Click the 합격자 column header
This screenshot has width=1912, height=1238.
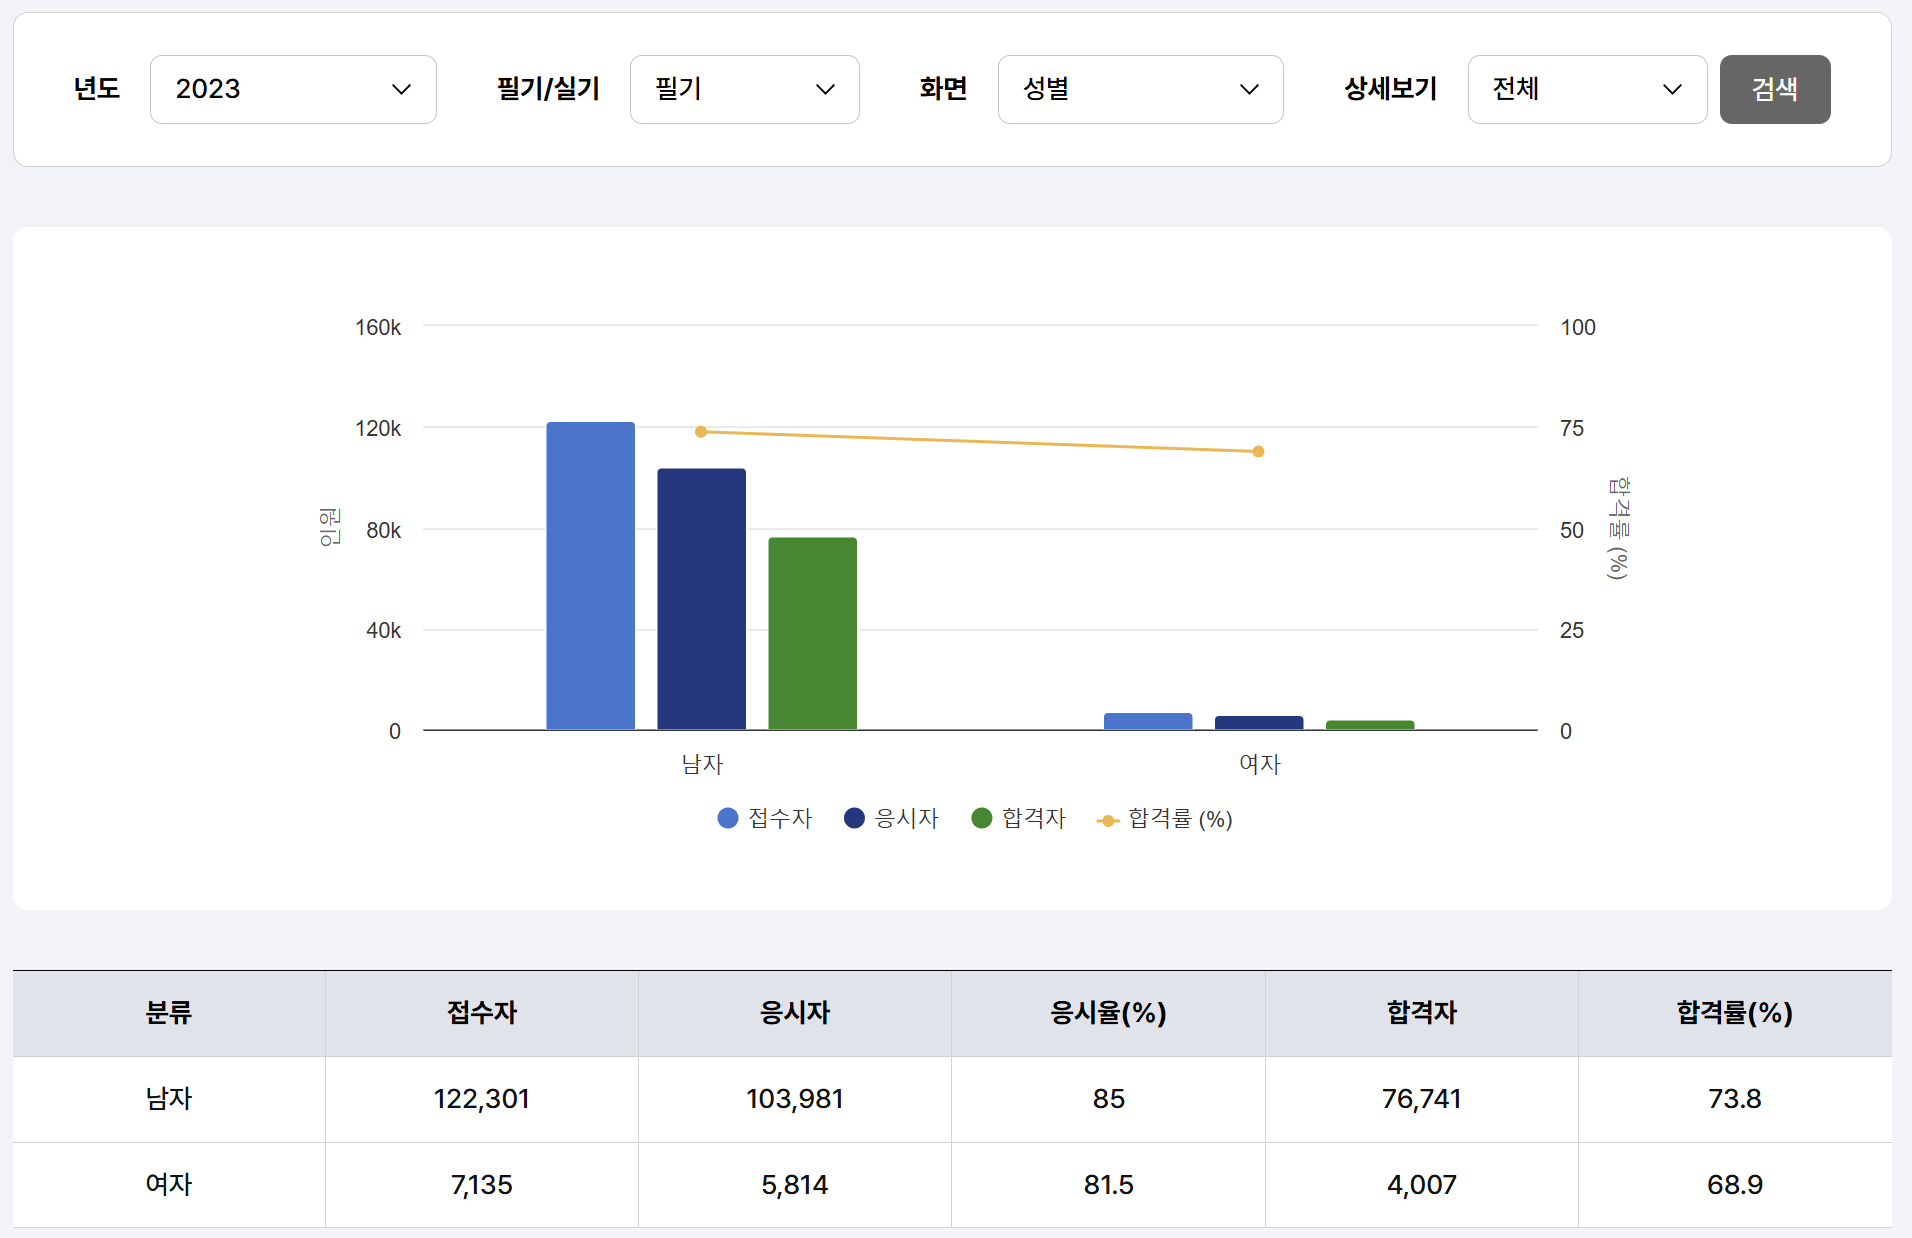pyautogui.click(x=1422, y=1013)
